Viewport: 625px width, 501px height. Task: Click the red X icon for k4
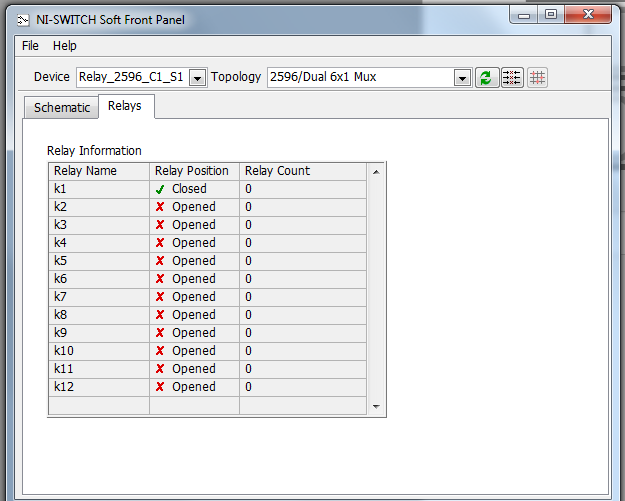(x=160, y=243)
